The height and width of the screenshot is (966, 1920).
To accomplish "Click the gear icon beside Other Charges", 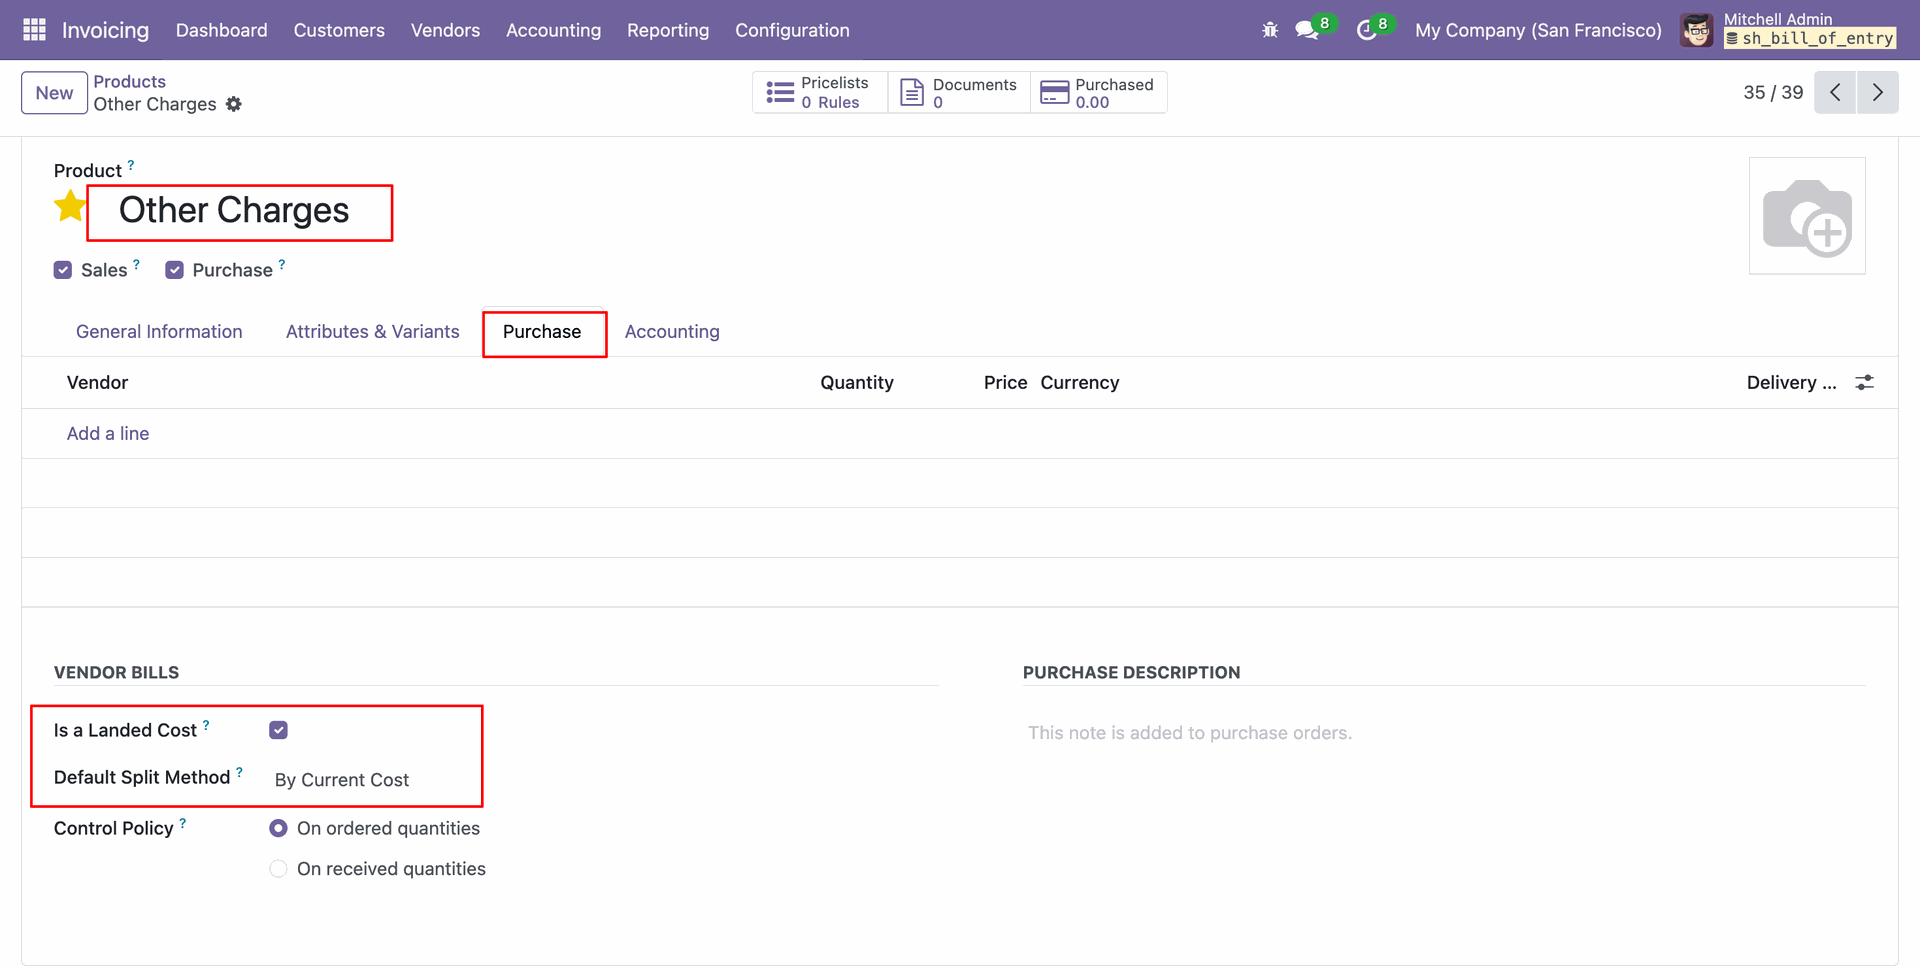I will 234,104.
